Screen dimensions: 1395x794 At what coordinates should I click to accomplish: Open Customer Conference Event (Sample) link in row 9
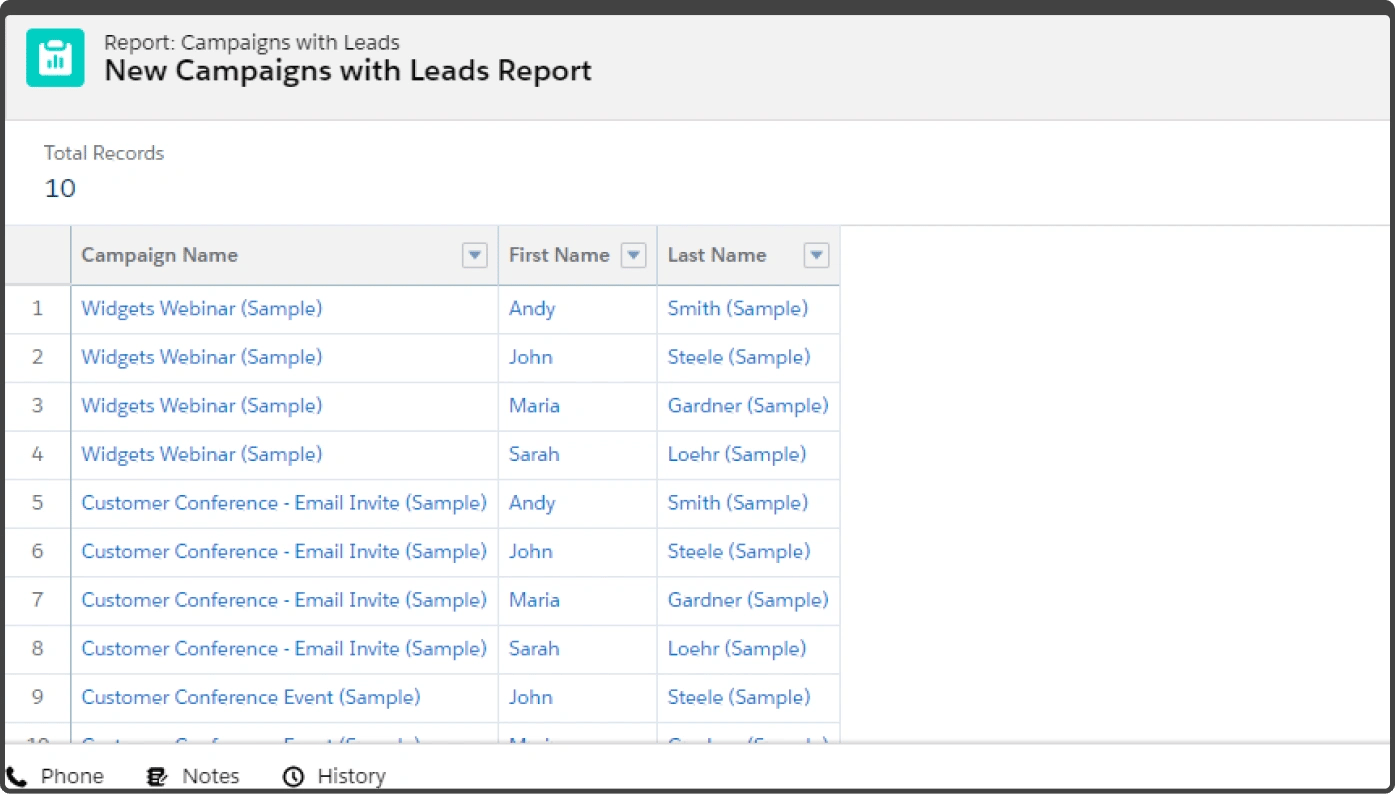(251, 697)
